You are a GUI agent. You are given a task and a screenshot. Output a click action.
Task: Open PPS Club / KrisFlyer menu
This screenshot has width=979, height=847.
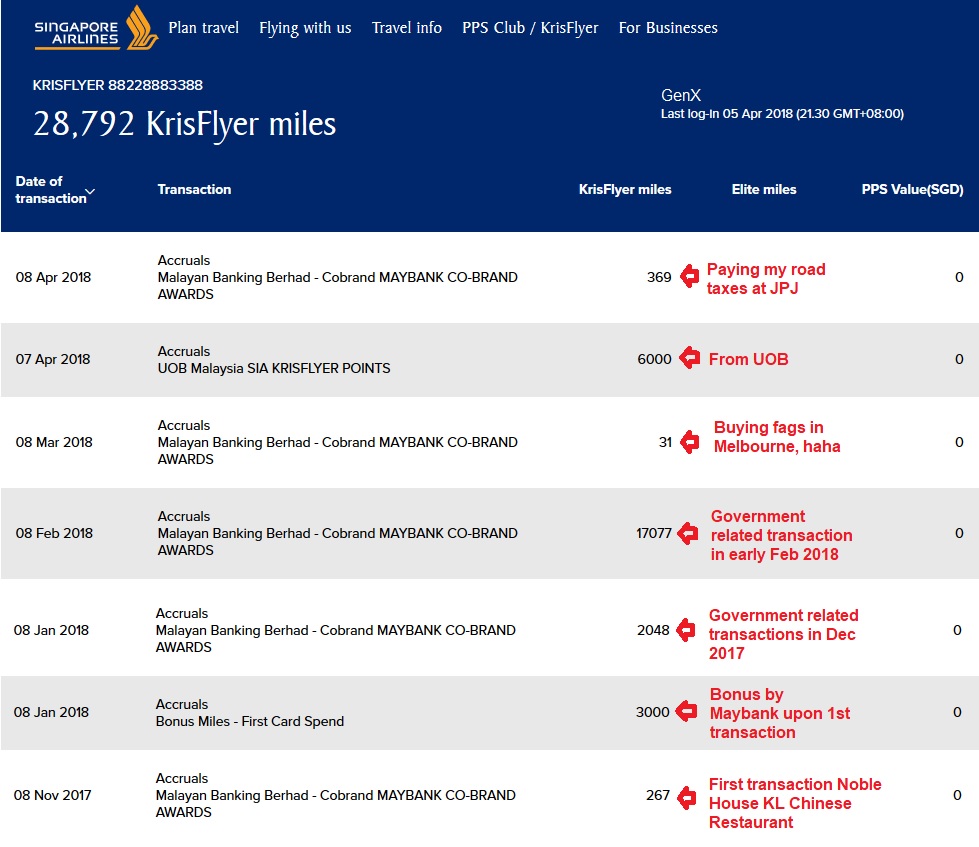click(x=530, y=28)
